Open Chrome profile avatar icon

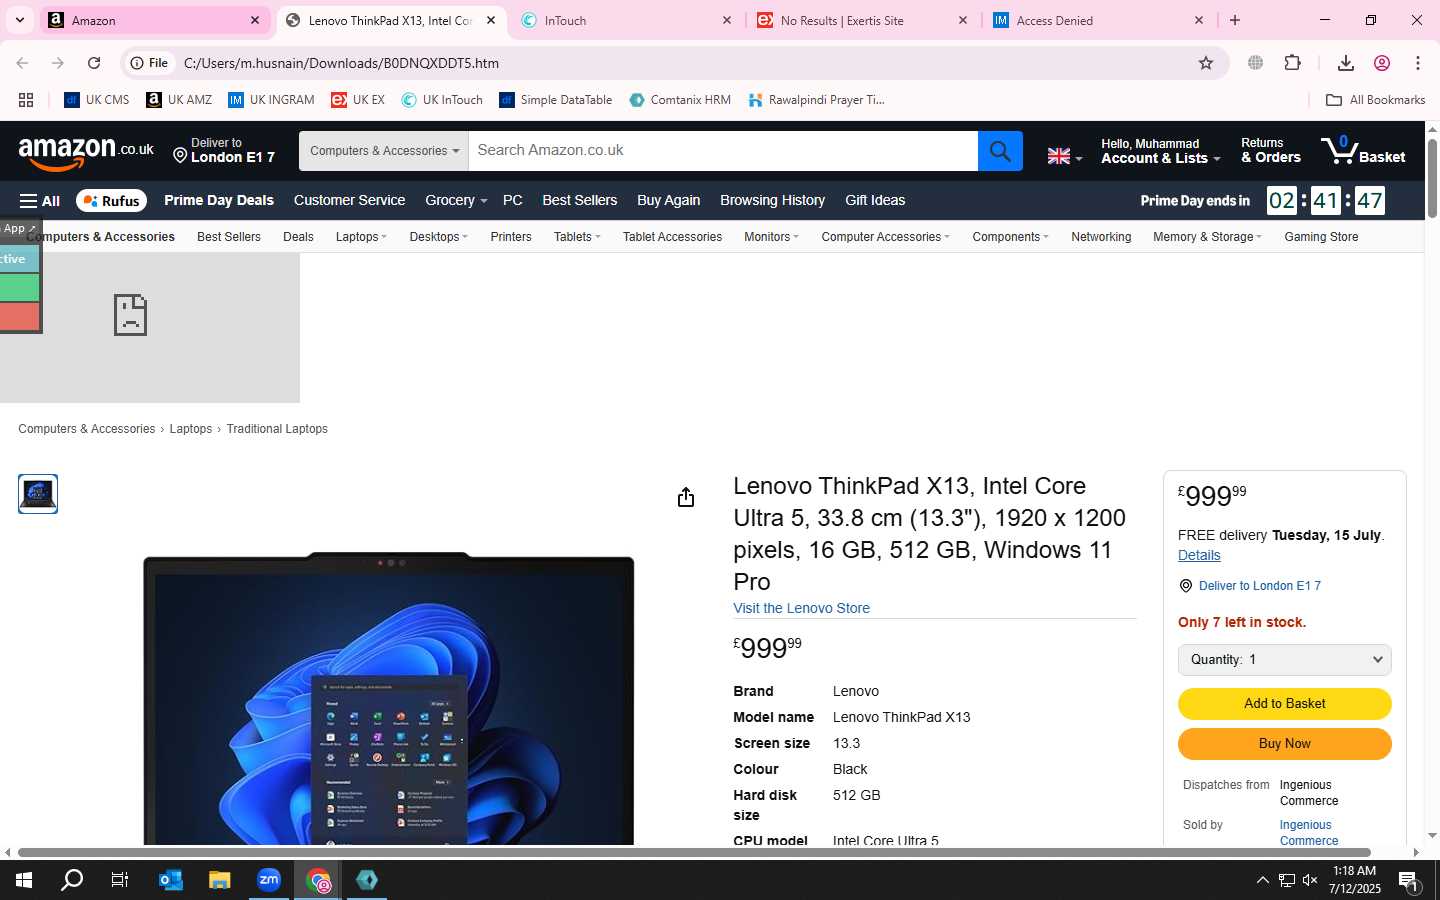1382,63
